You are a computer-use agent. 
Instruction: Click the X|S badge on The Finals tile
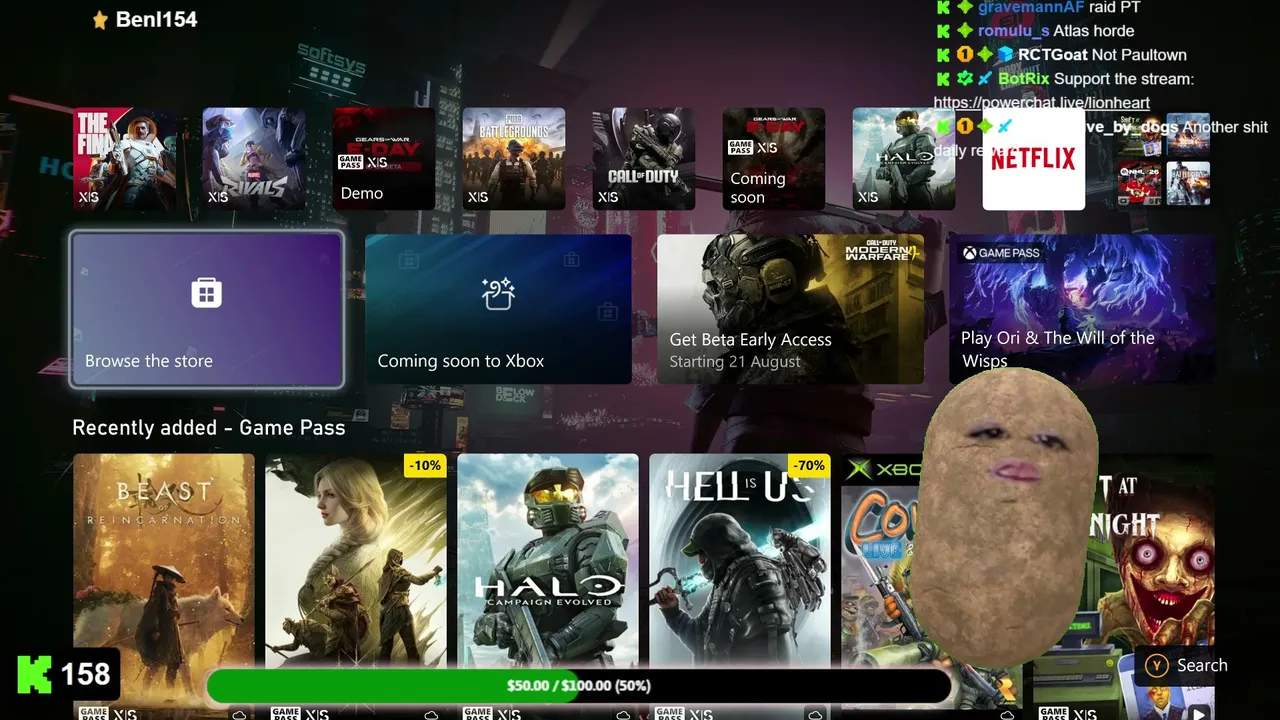pos(89,197)
